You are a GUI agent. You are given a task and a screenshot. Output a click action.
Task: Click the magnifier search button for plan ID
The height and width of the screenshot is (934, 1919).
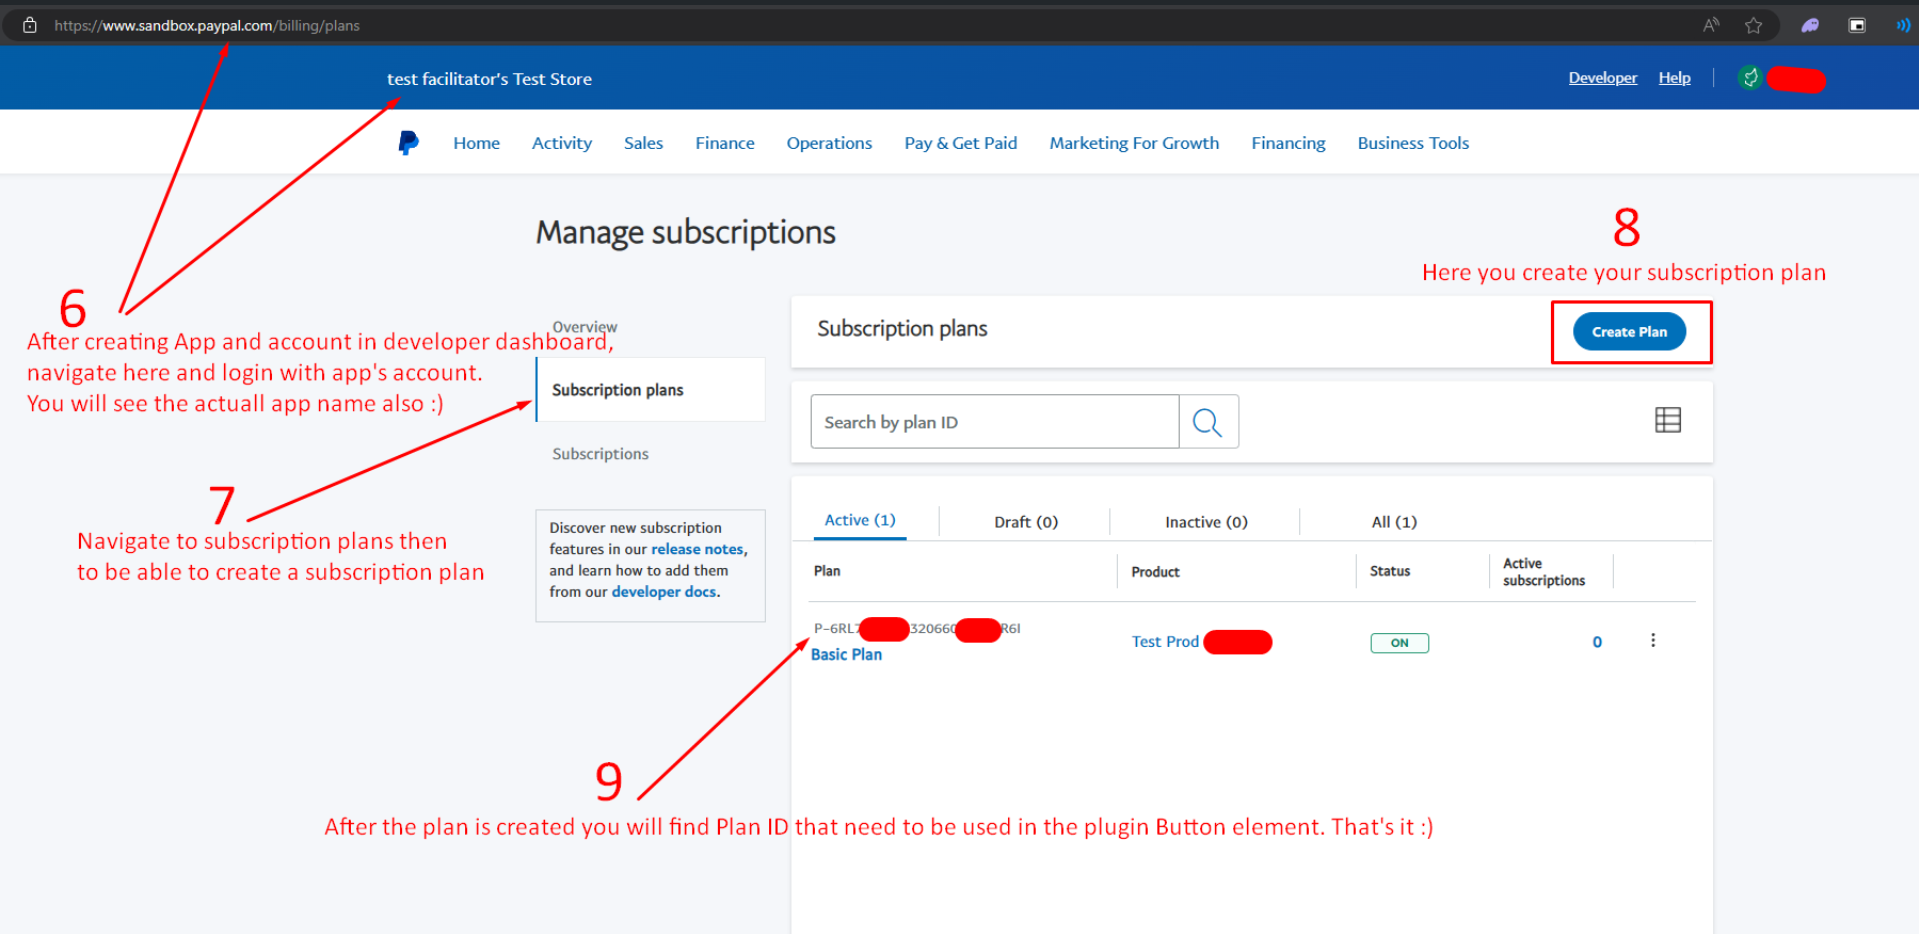point(1208,422)
